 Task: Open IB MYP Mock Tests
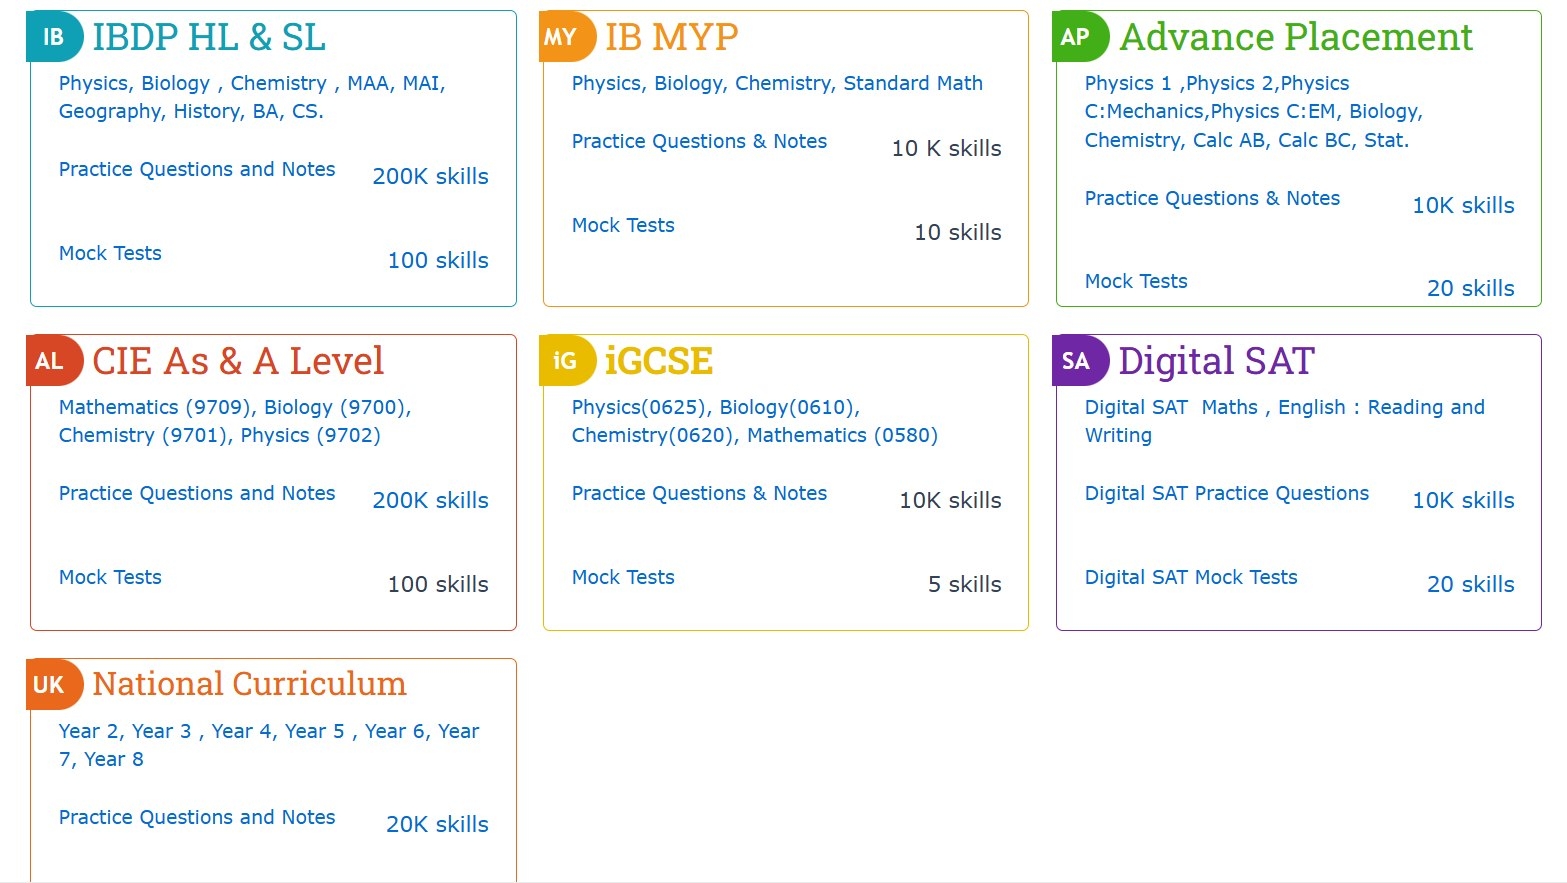coord(623,225)
